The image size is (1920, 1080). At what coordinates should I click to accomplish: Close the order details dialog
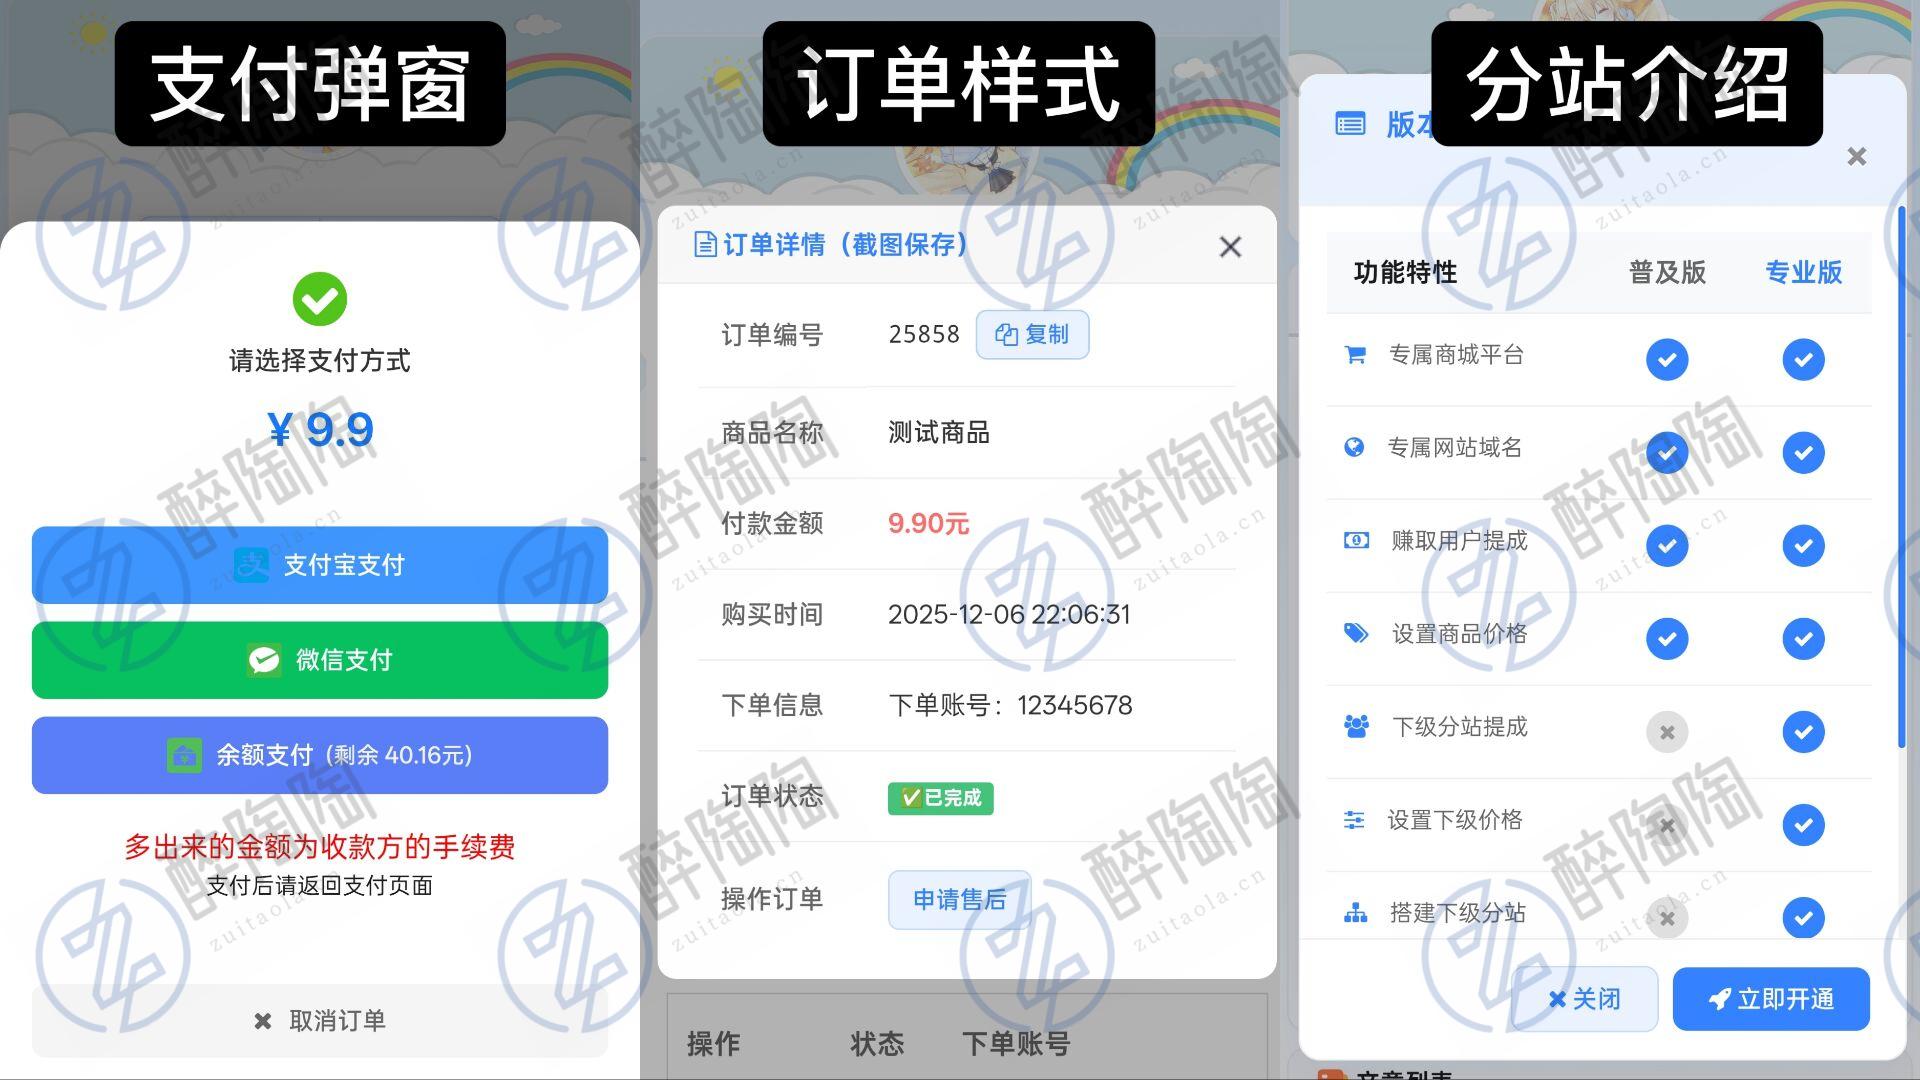point(1230,247)
